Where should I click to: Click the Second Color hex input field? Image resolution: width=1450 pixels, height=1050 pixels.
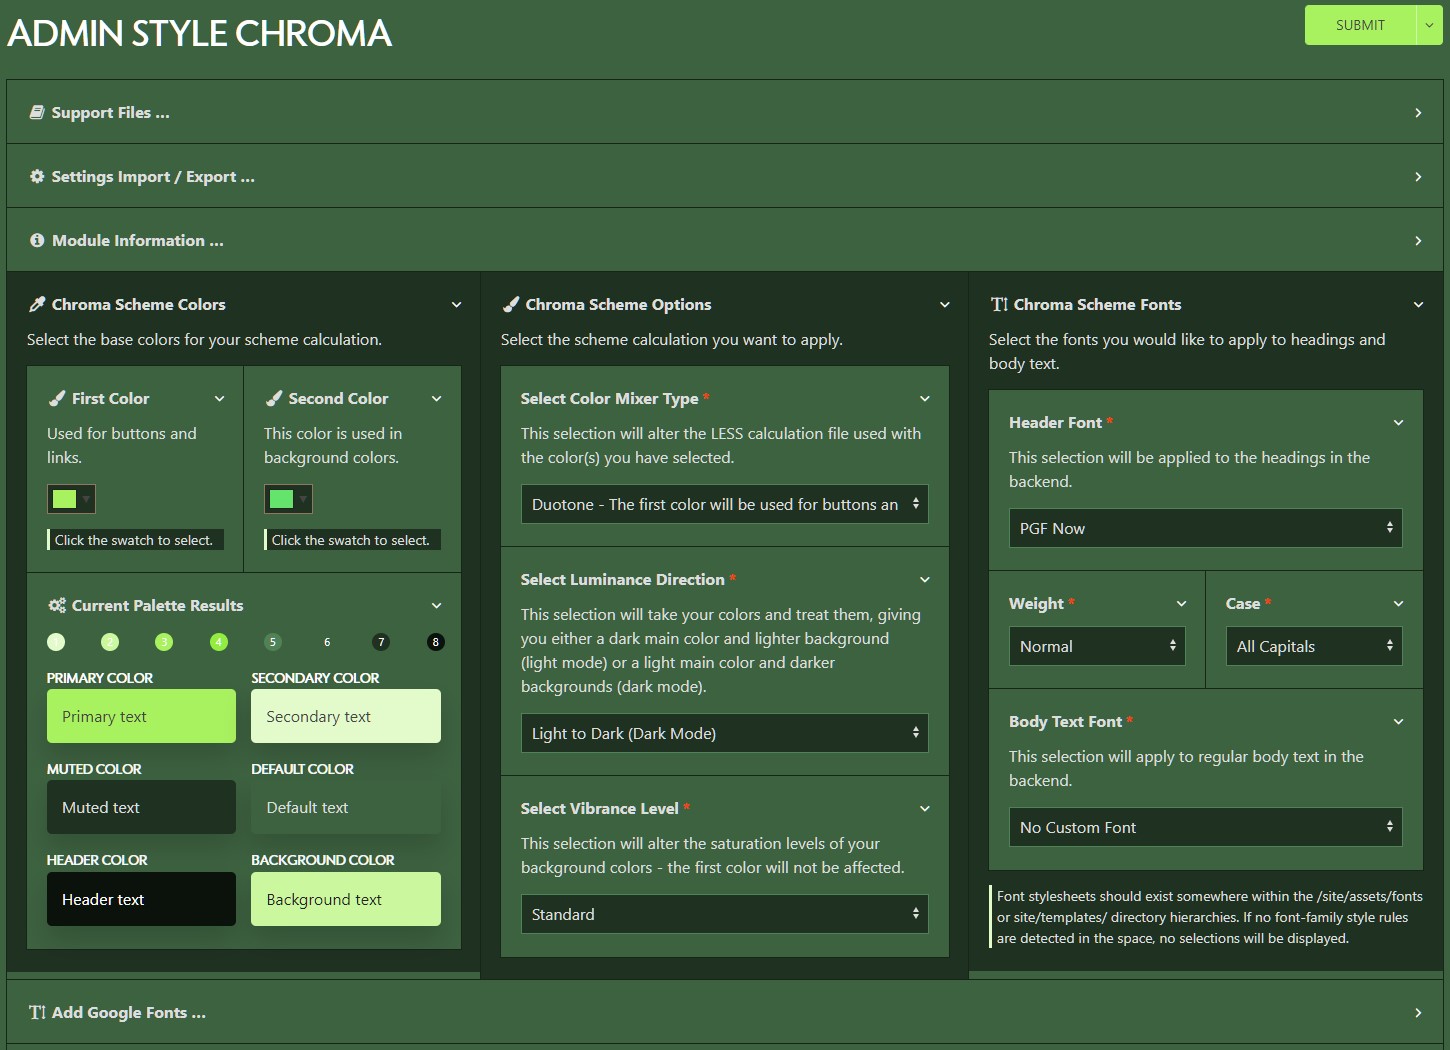(x=352, y=540)
